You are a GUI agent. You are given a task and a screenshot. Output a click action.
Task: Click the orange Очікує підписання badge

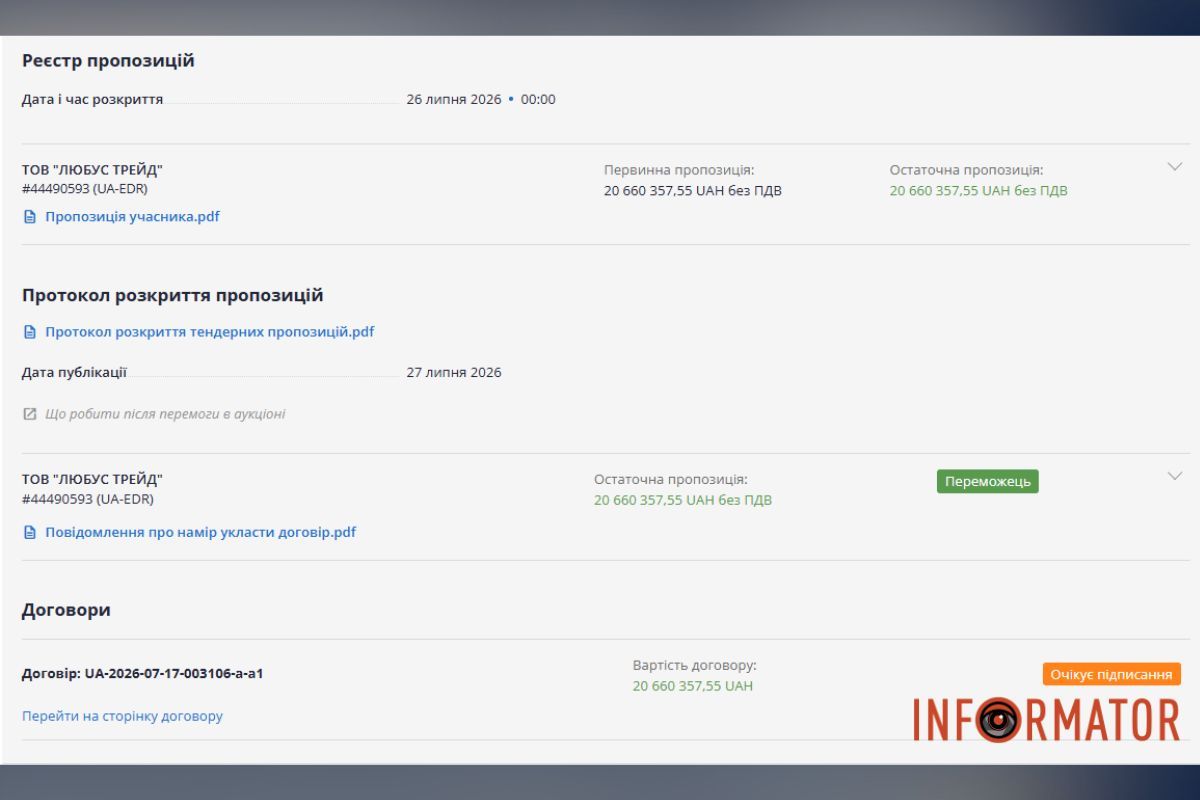click(x=1111, y=674)
